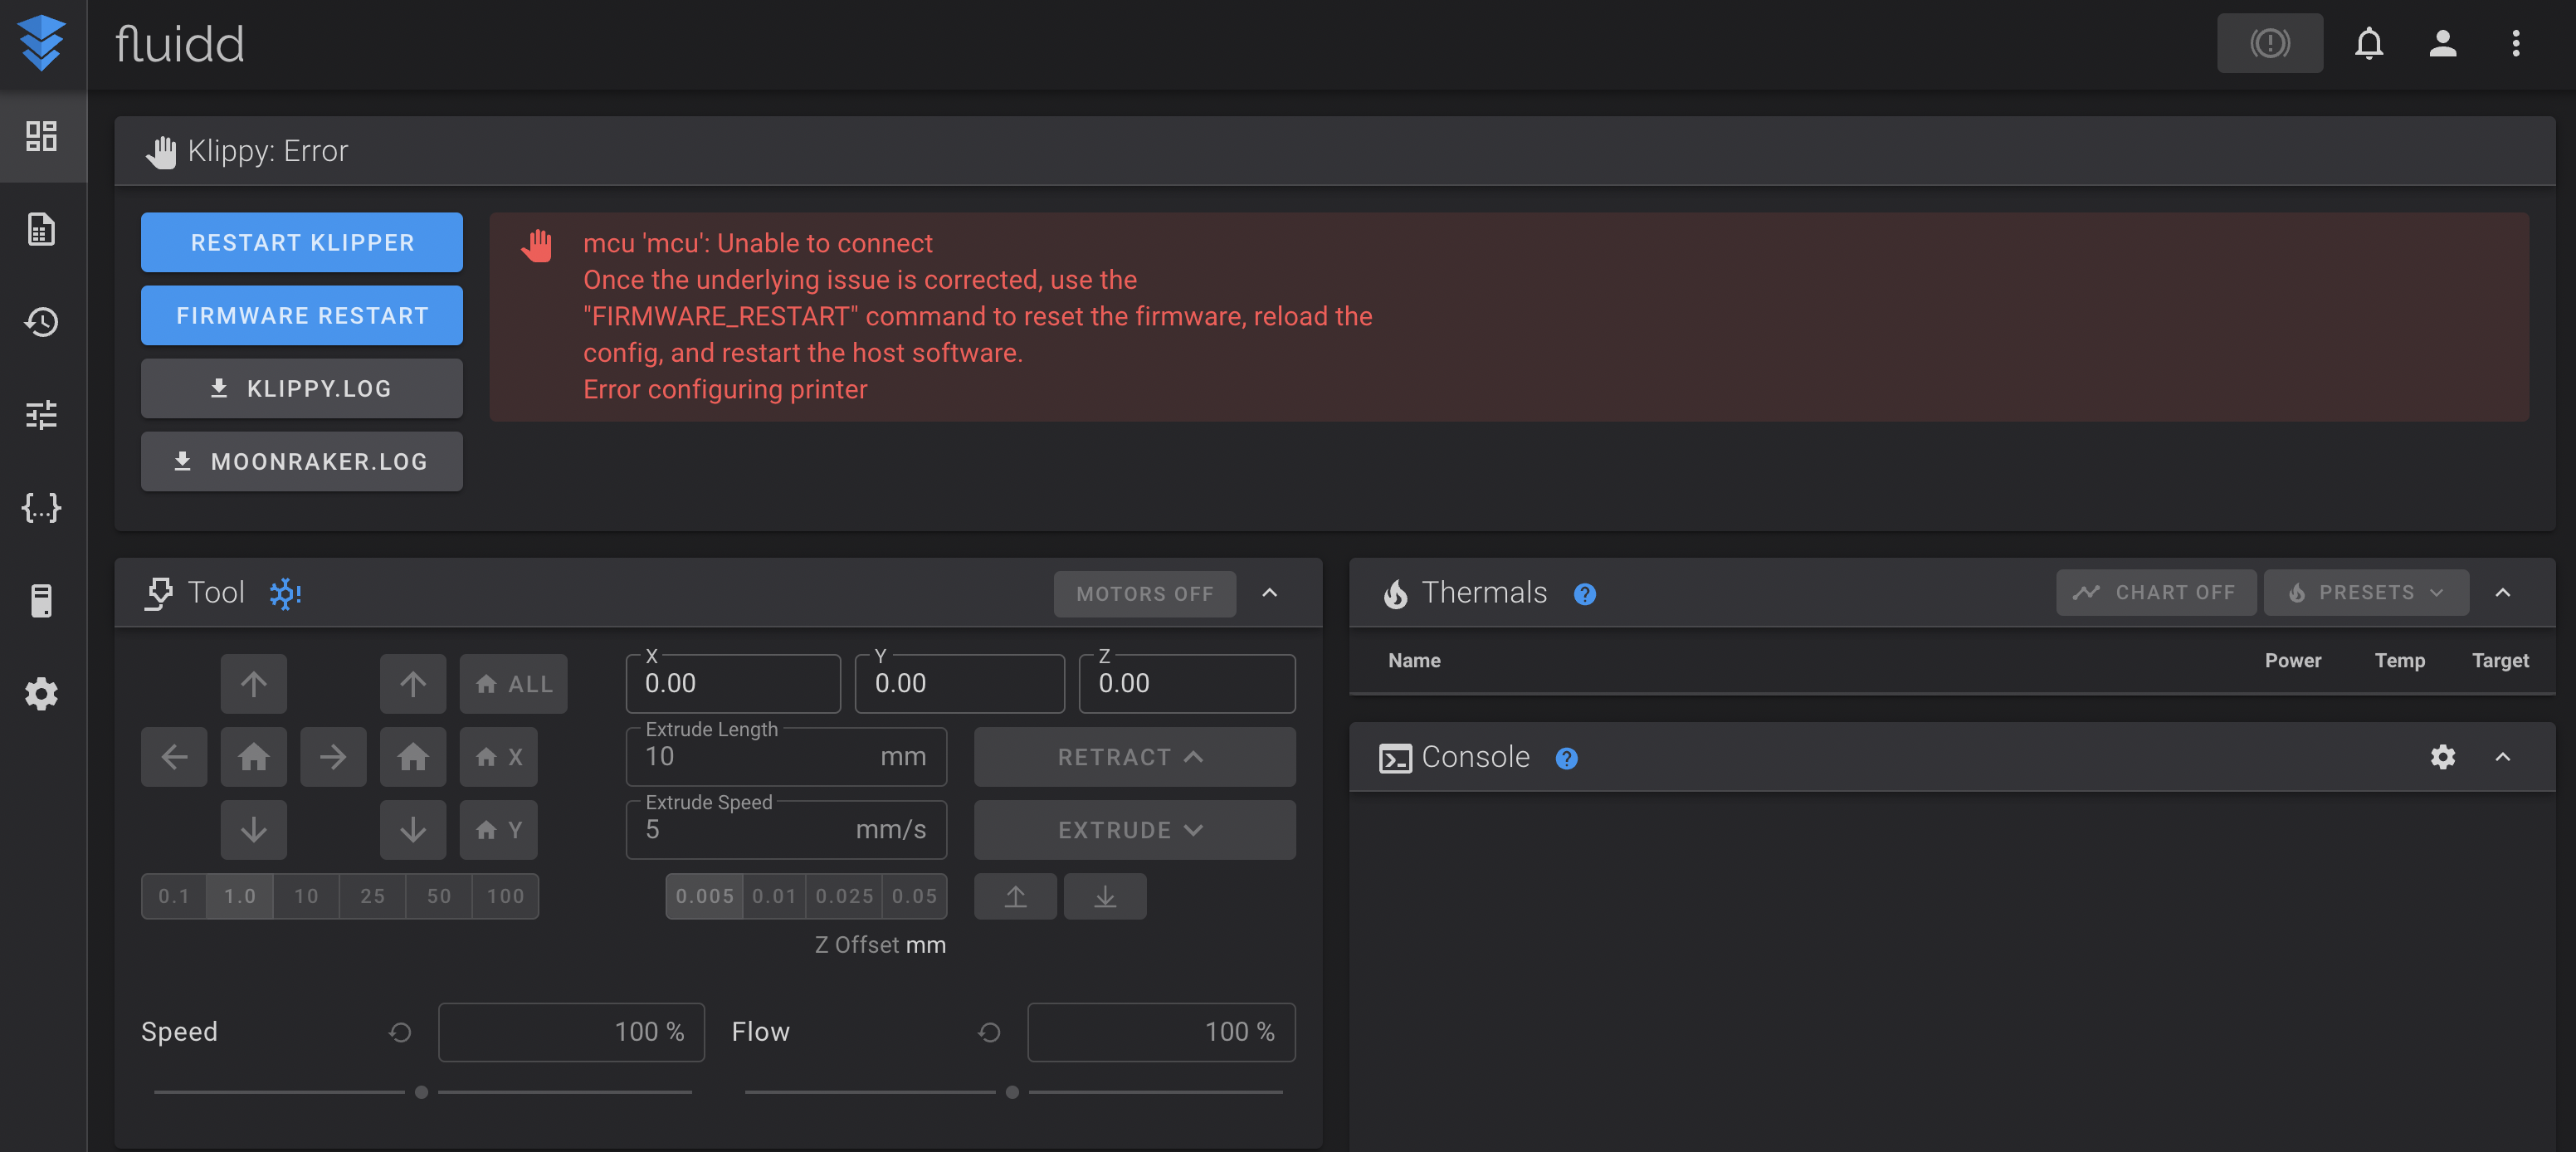Click the Extrude Speed field
The height and width of the screenshot is (1152, 2576).
786,830
